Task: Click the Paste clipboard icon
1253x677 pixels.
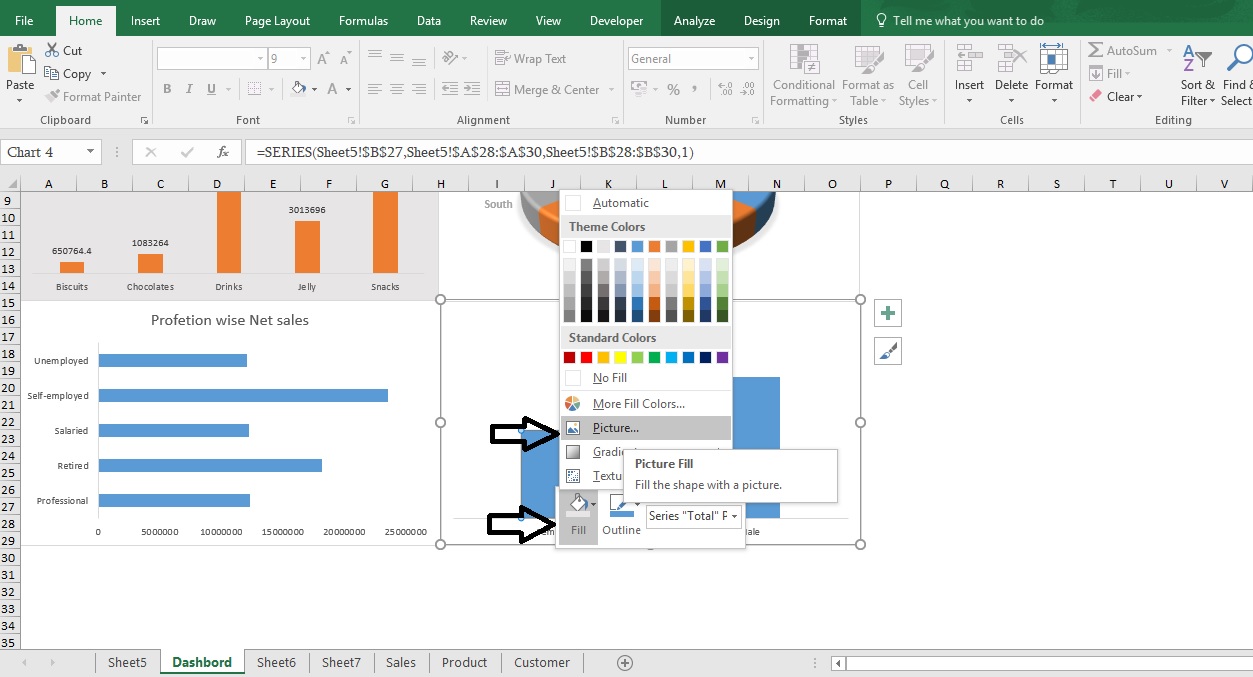Action: click(x=20, y=61)
